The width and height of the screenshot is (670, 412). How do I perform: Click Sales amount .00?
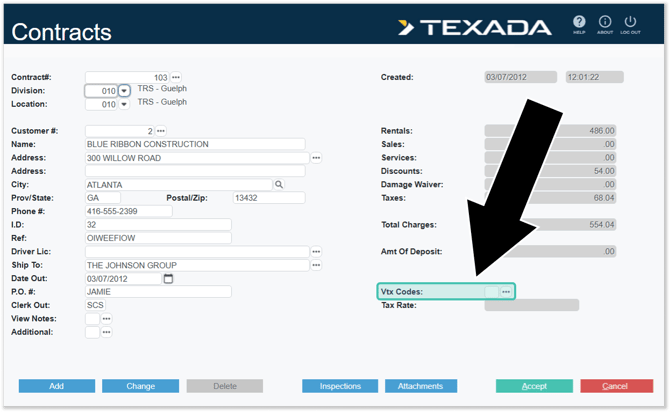pyautogui.click(x=550, y=144)
